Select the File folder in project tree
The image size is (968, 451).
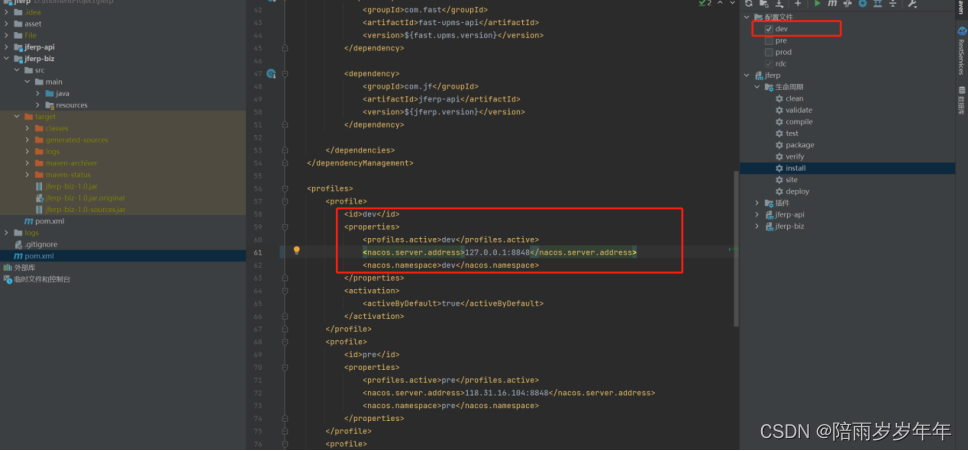31,35
